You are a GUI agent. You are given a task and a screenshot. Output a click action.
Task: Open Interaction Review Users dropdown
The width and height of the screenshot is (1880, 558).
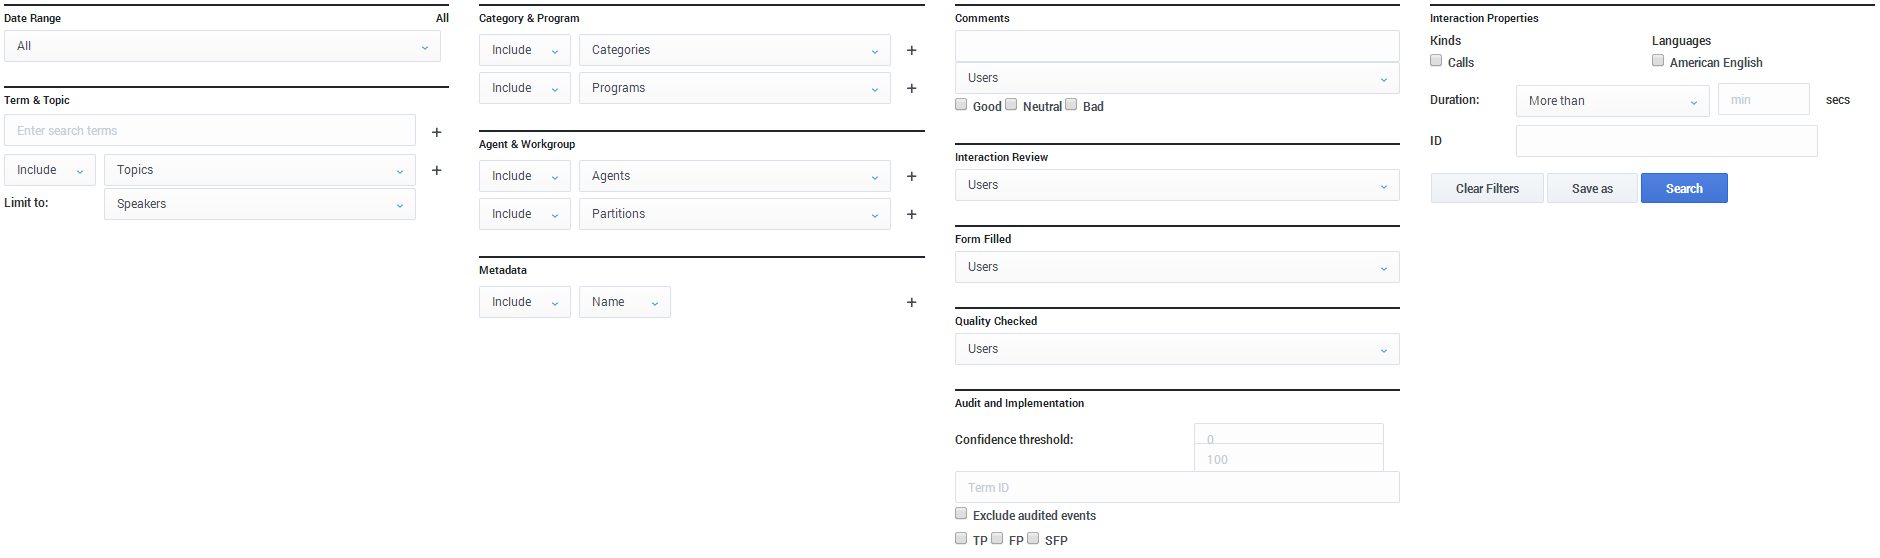(1177, 185)
